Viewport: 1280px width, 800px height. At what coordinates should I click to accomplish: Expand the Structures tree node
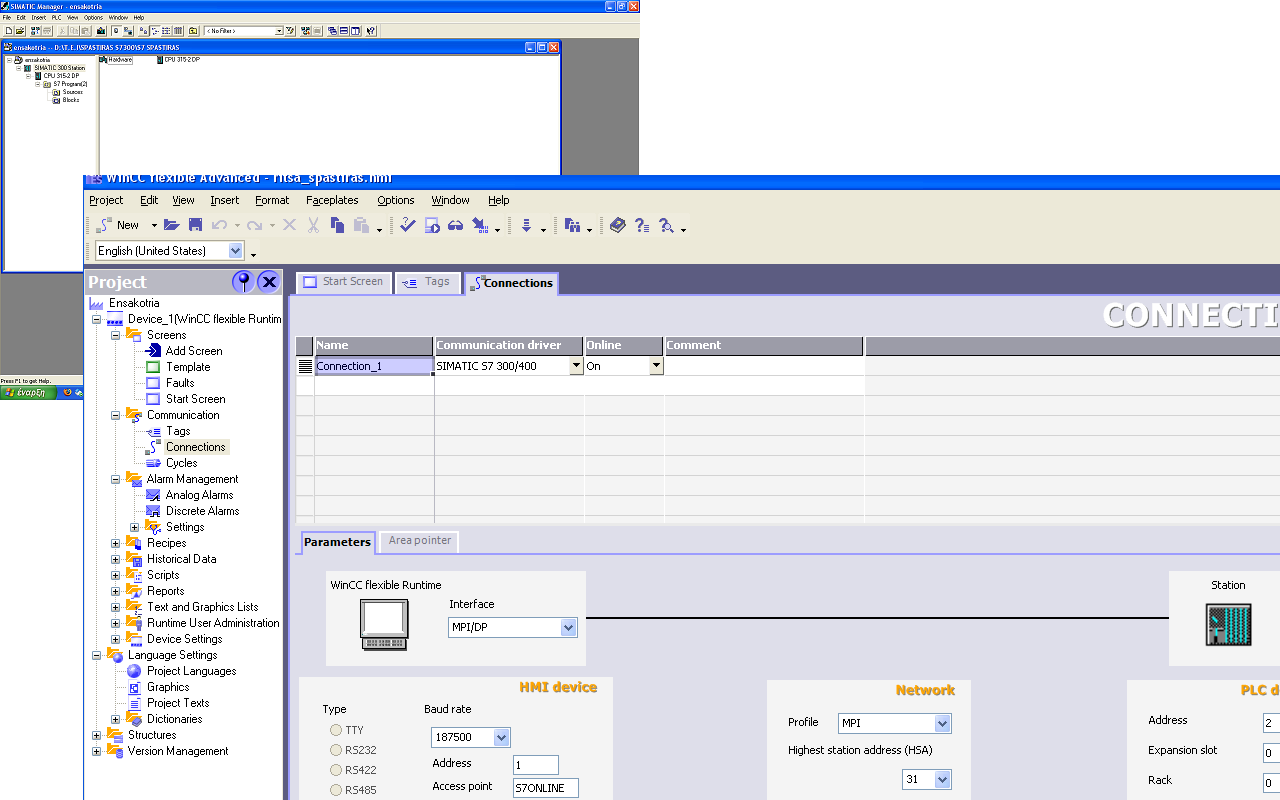point(96,735)
